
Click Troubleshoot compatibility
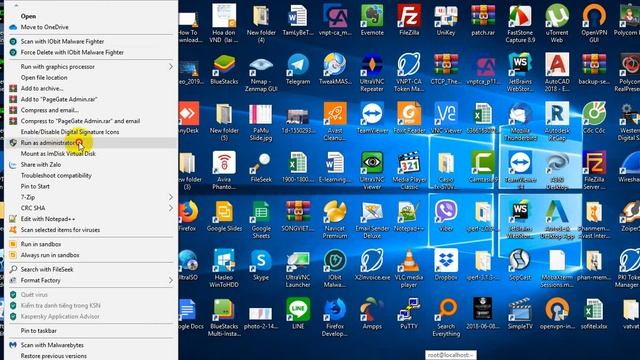91,176
